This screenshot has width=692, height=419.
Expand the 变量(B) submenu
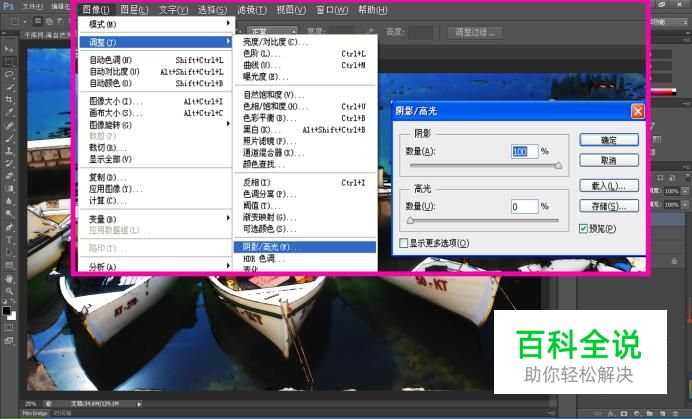[156, 219]
